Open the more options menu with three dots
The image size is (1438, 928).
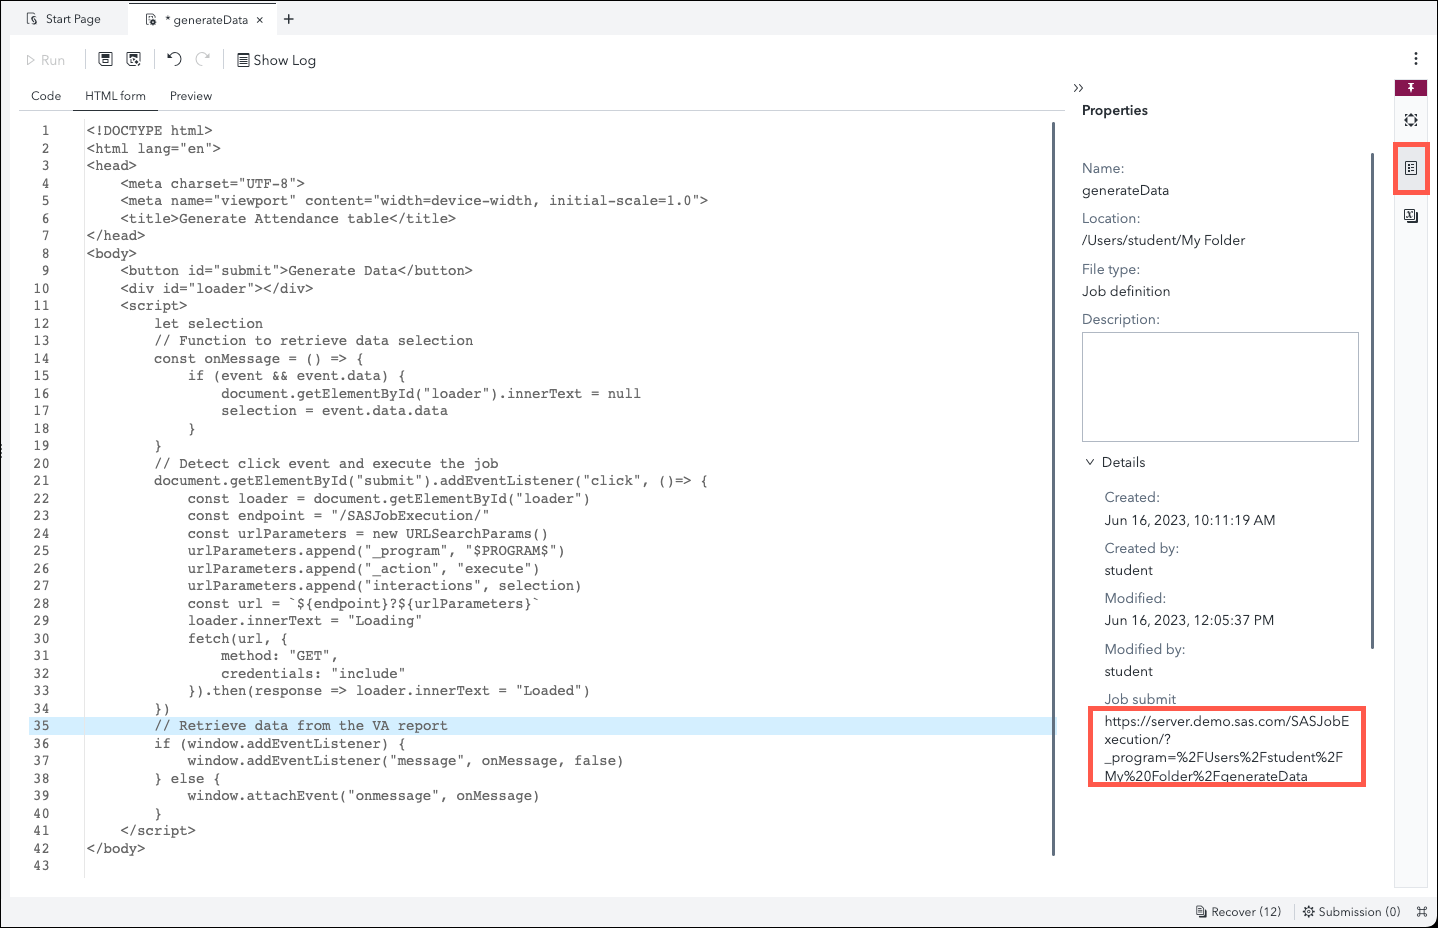tap(1416, 59)
